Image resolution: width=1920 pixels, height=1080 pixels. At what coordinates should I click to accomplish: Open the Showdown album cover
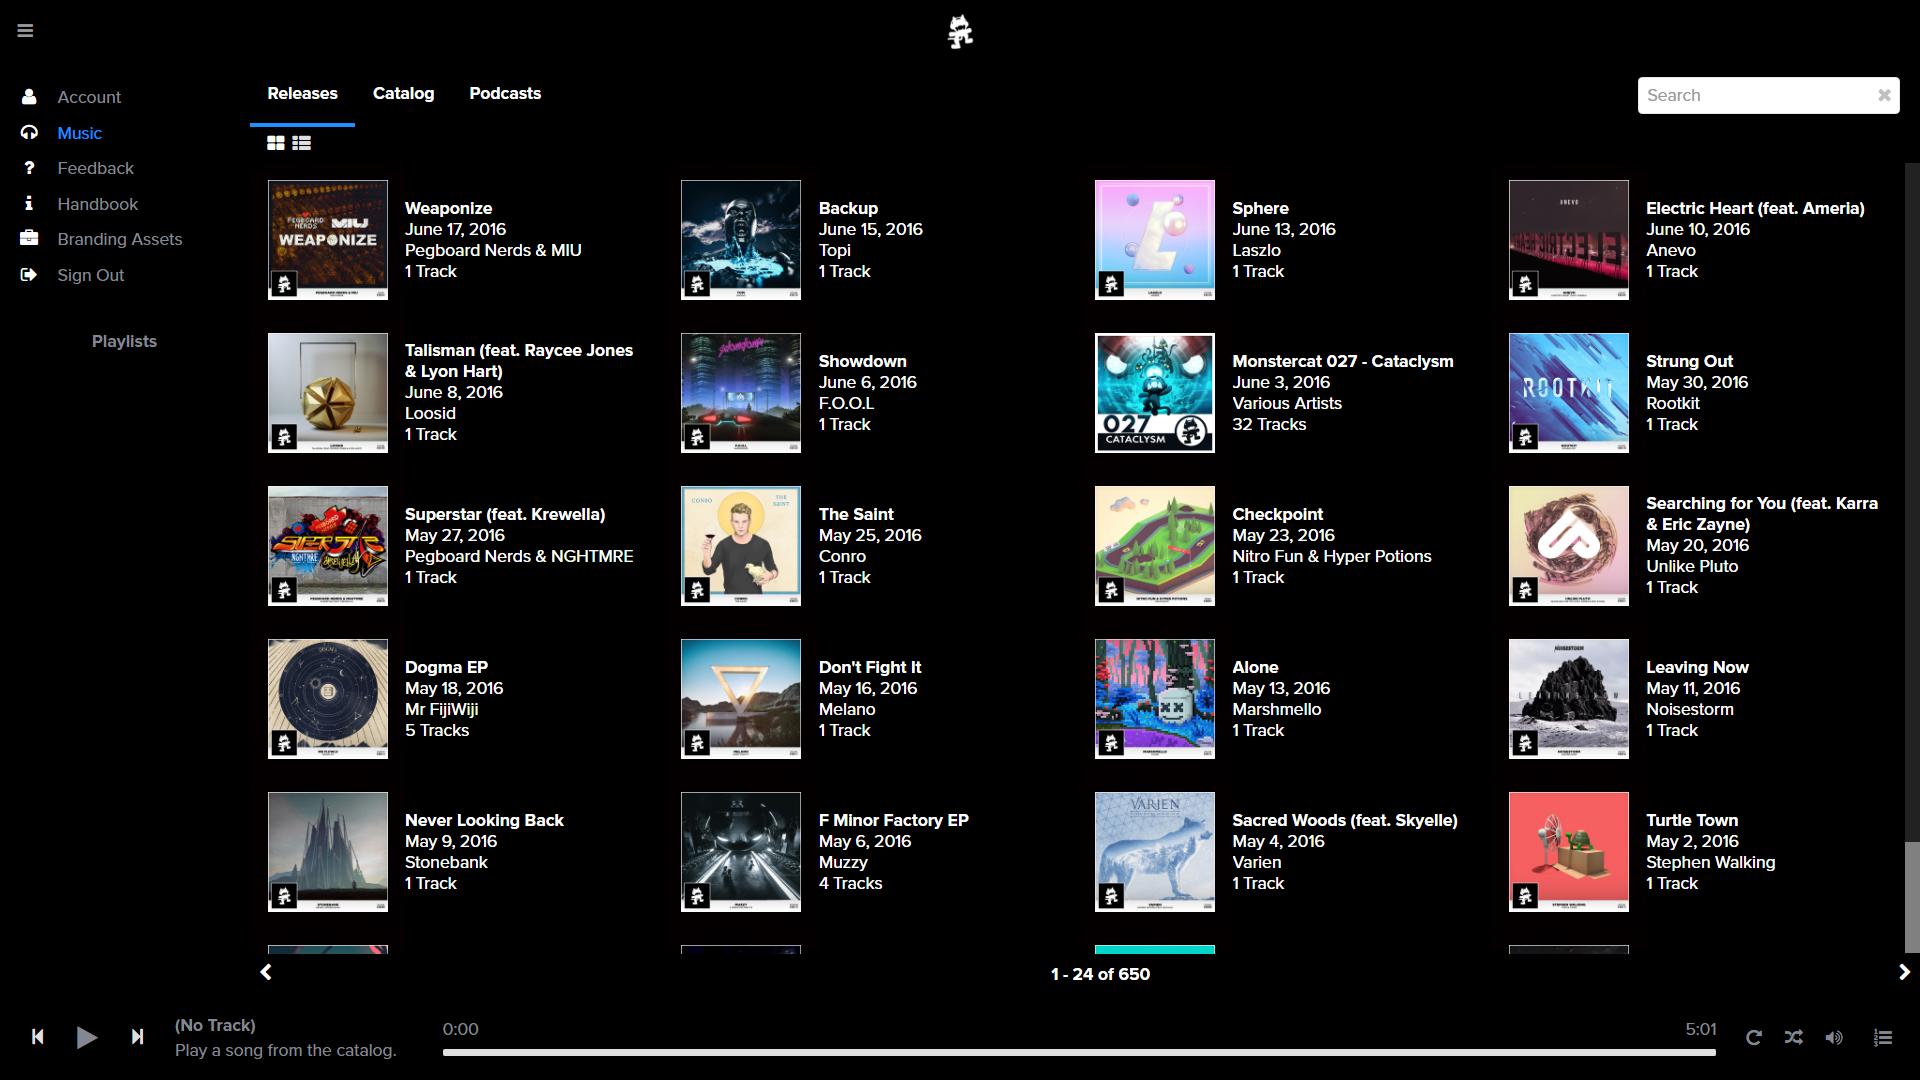pyautogui.click(x=741, y=393)
